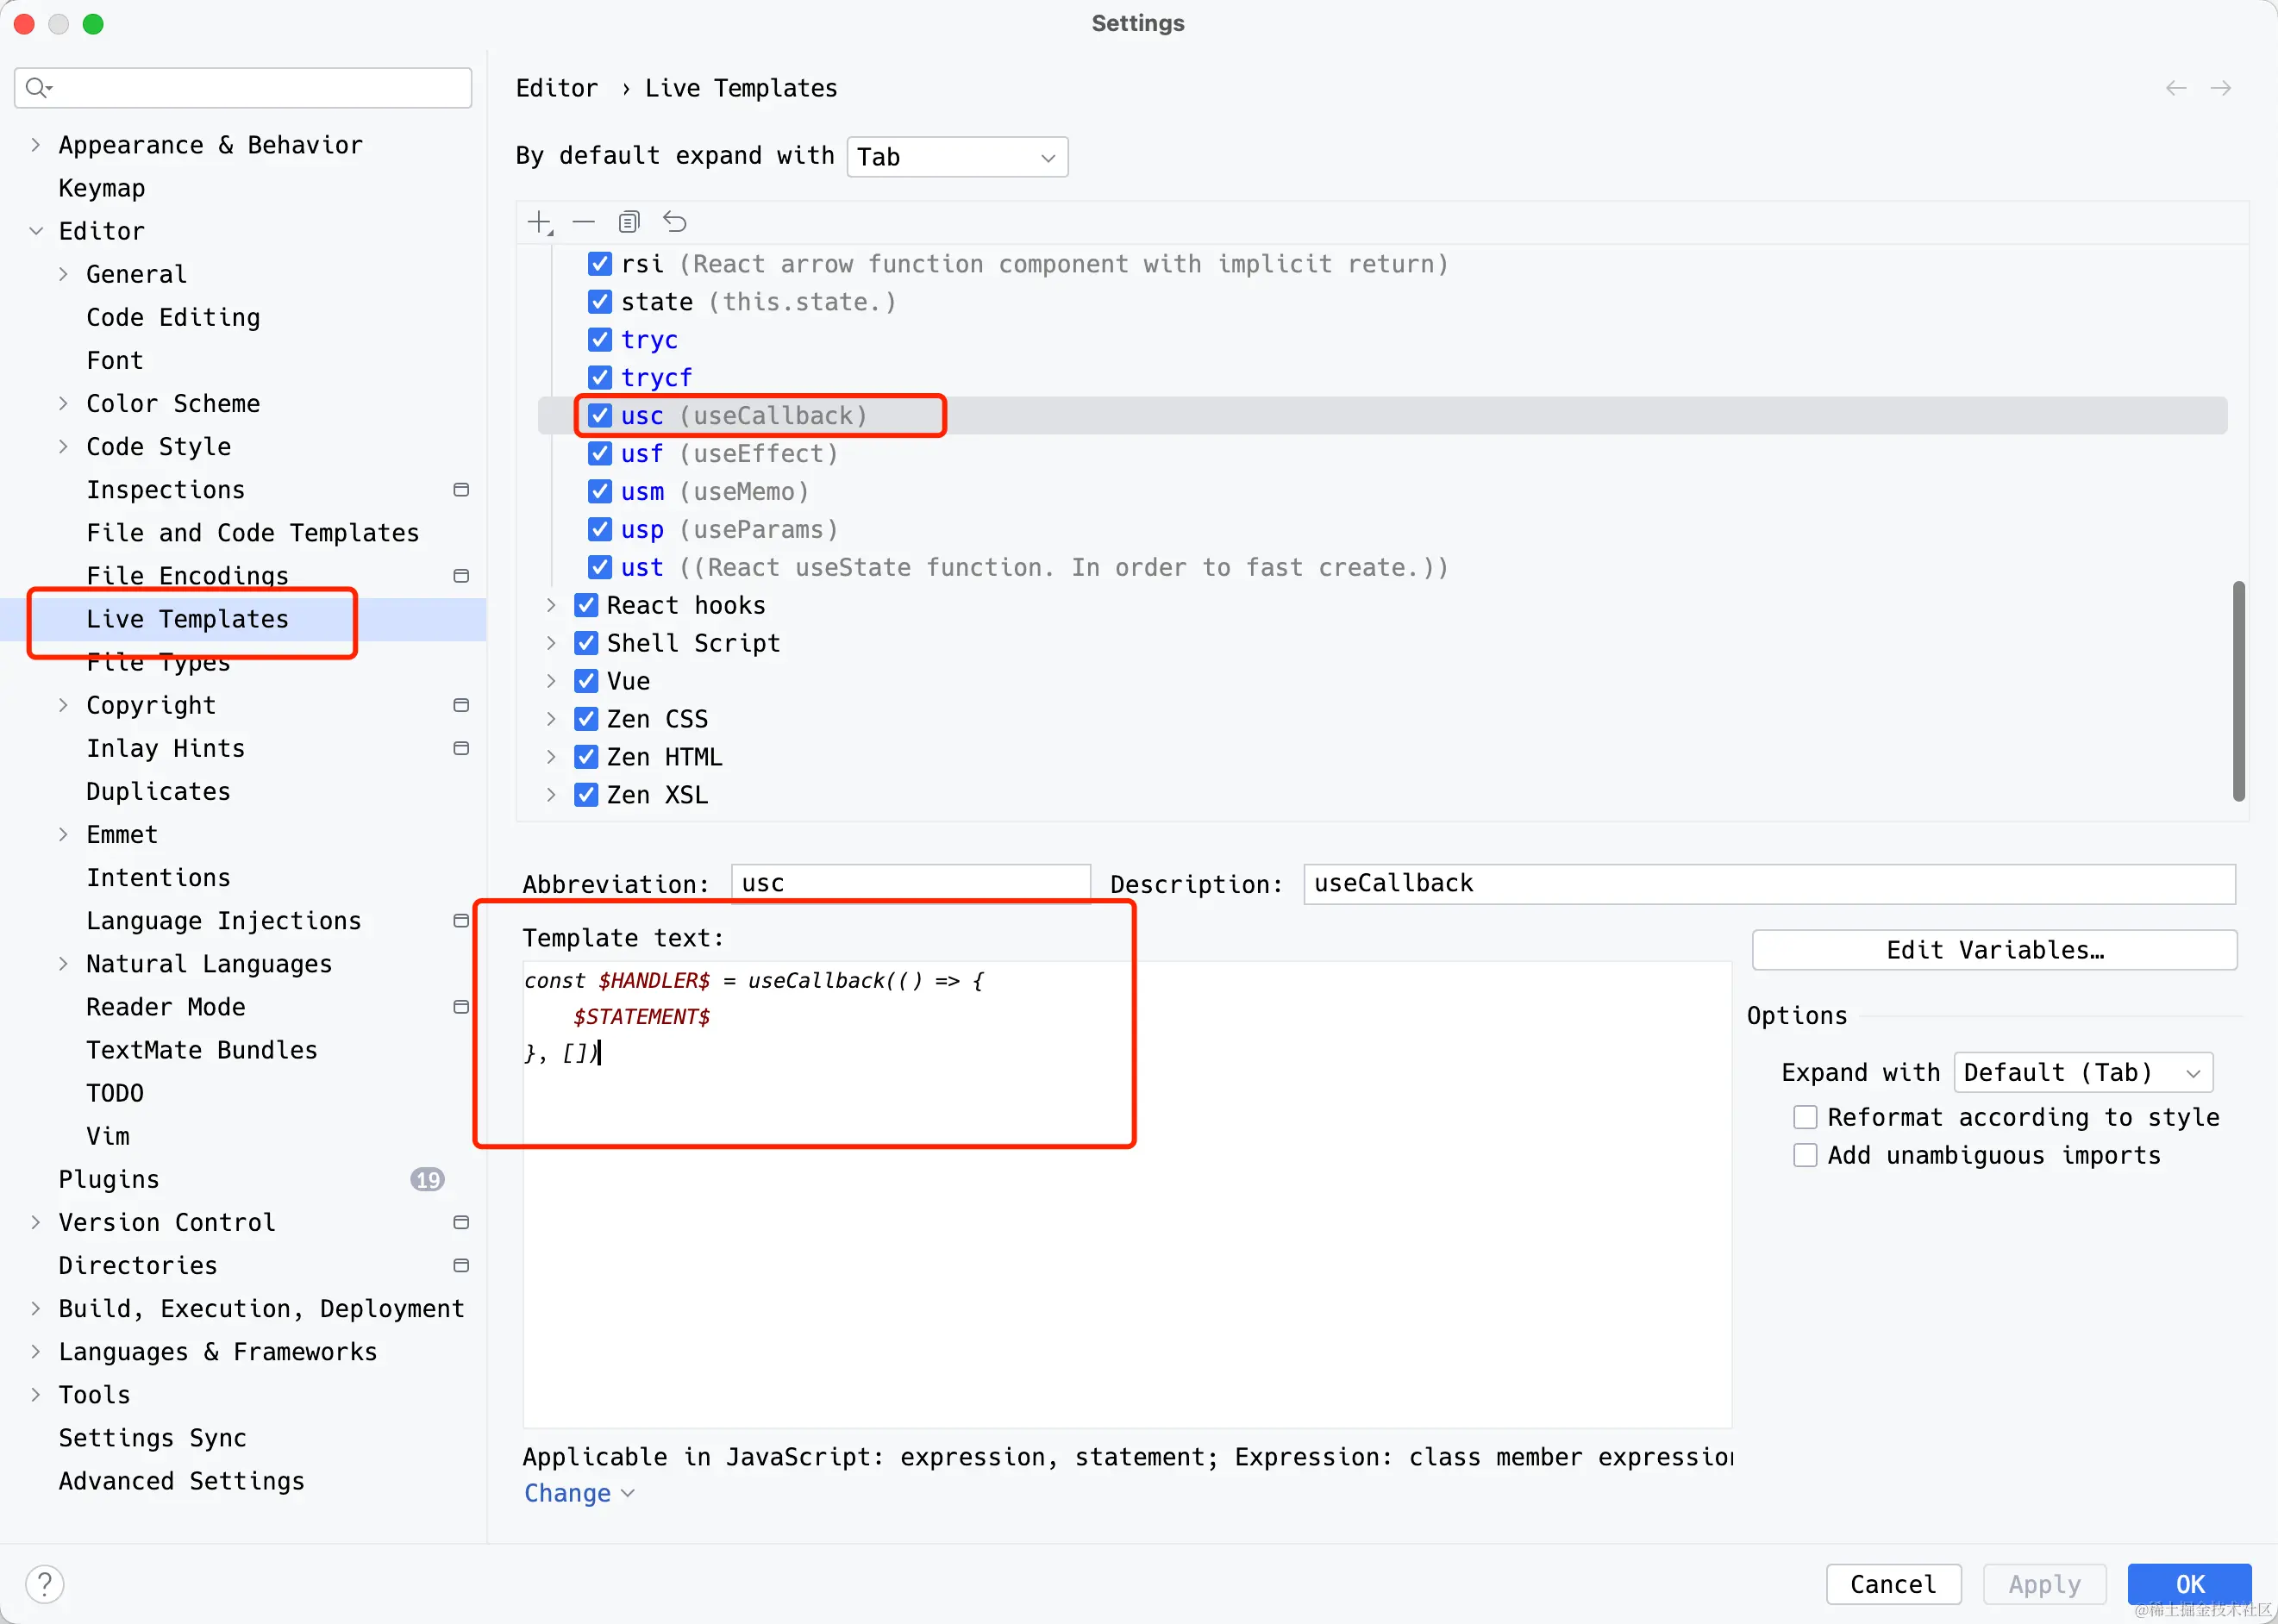Open File and Code Templates settings
Viewport: 2278px width, 1624px height.
click(x=252, y=532)
